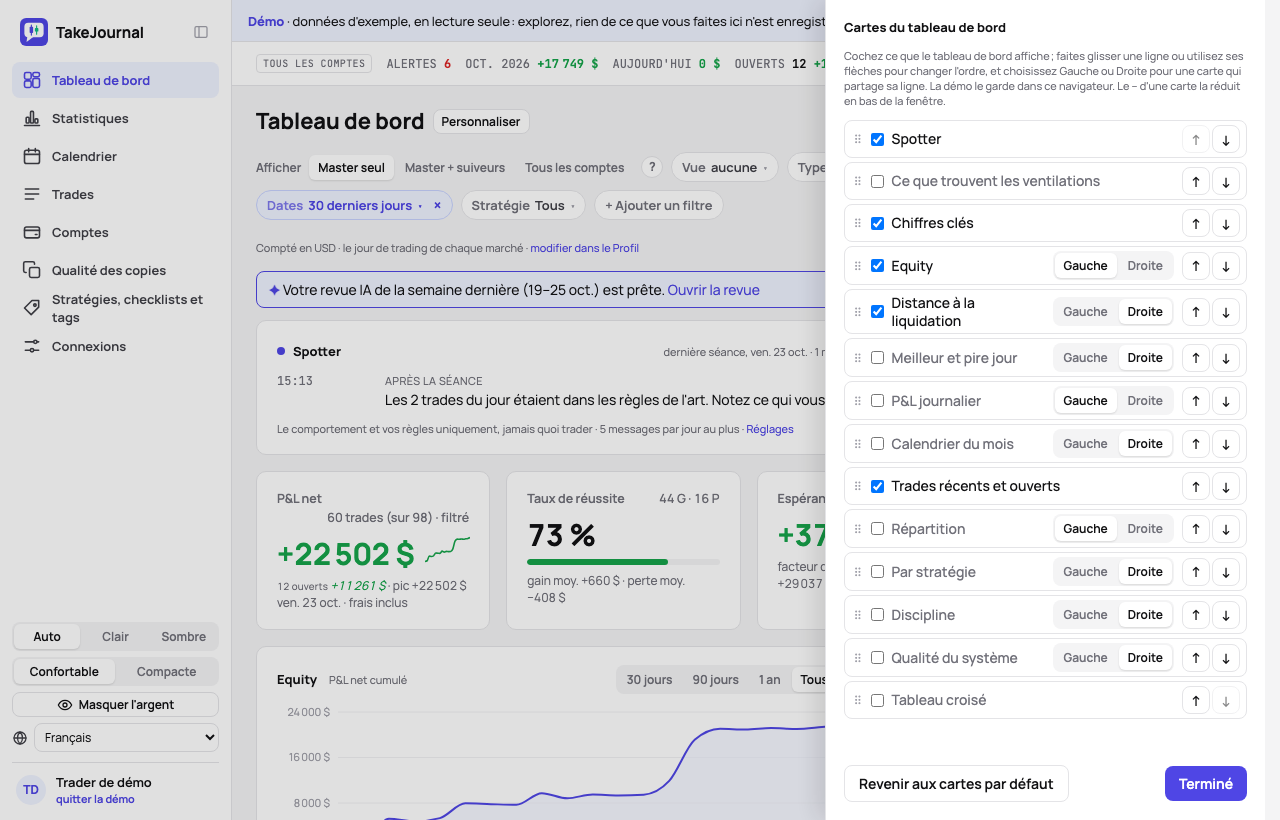
Task: Open the Vue aucune dropdown
Action: pyautogui.click(x=725, y=167)
